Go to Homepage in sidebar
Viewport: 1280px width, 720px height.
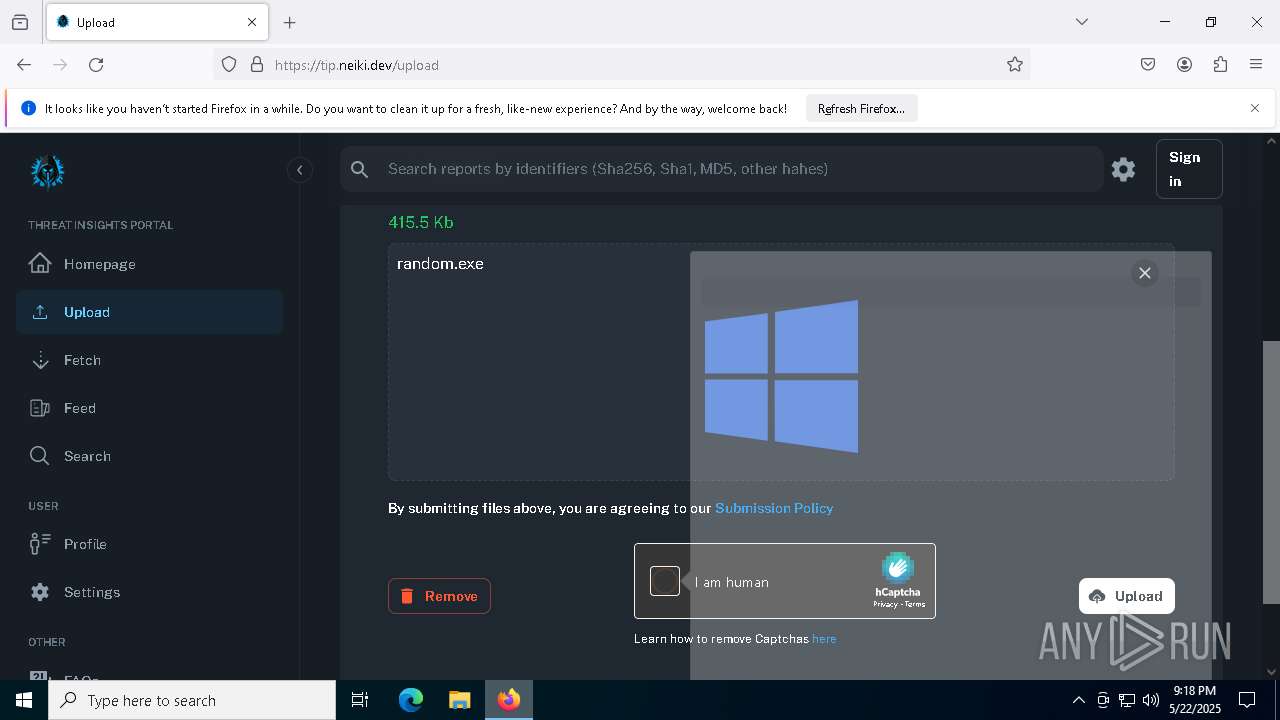coord(149,264)
